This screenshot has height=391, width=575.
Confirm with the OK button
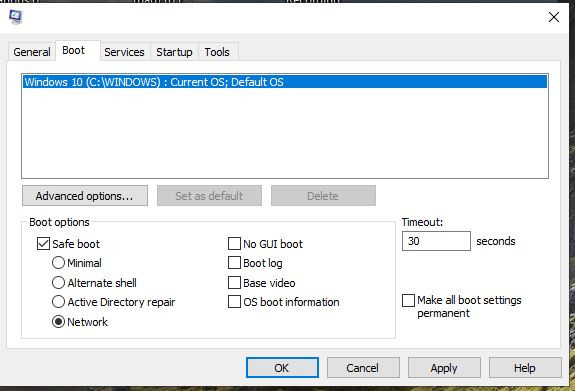[x=282, y=368]
